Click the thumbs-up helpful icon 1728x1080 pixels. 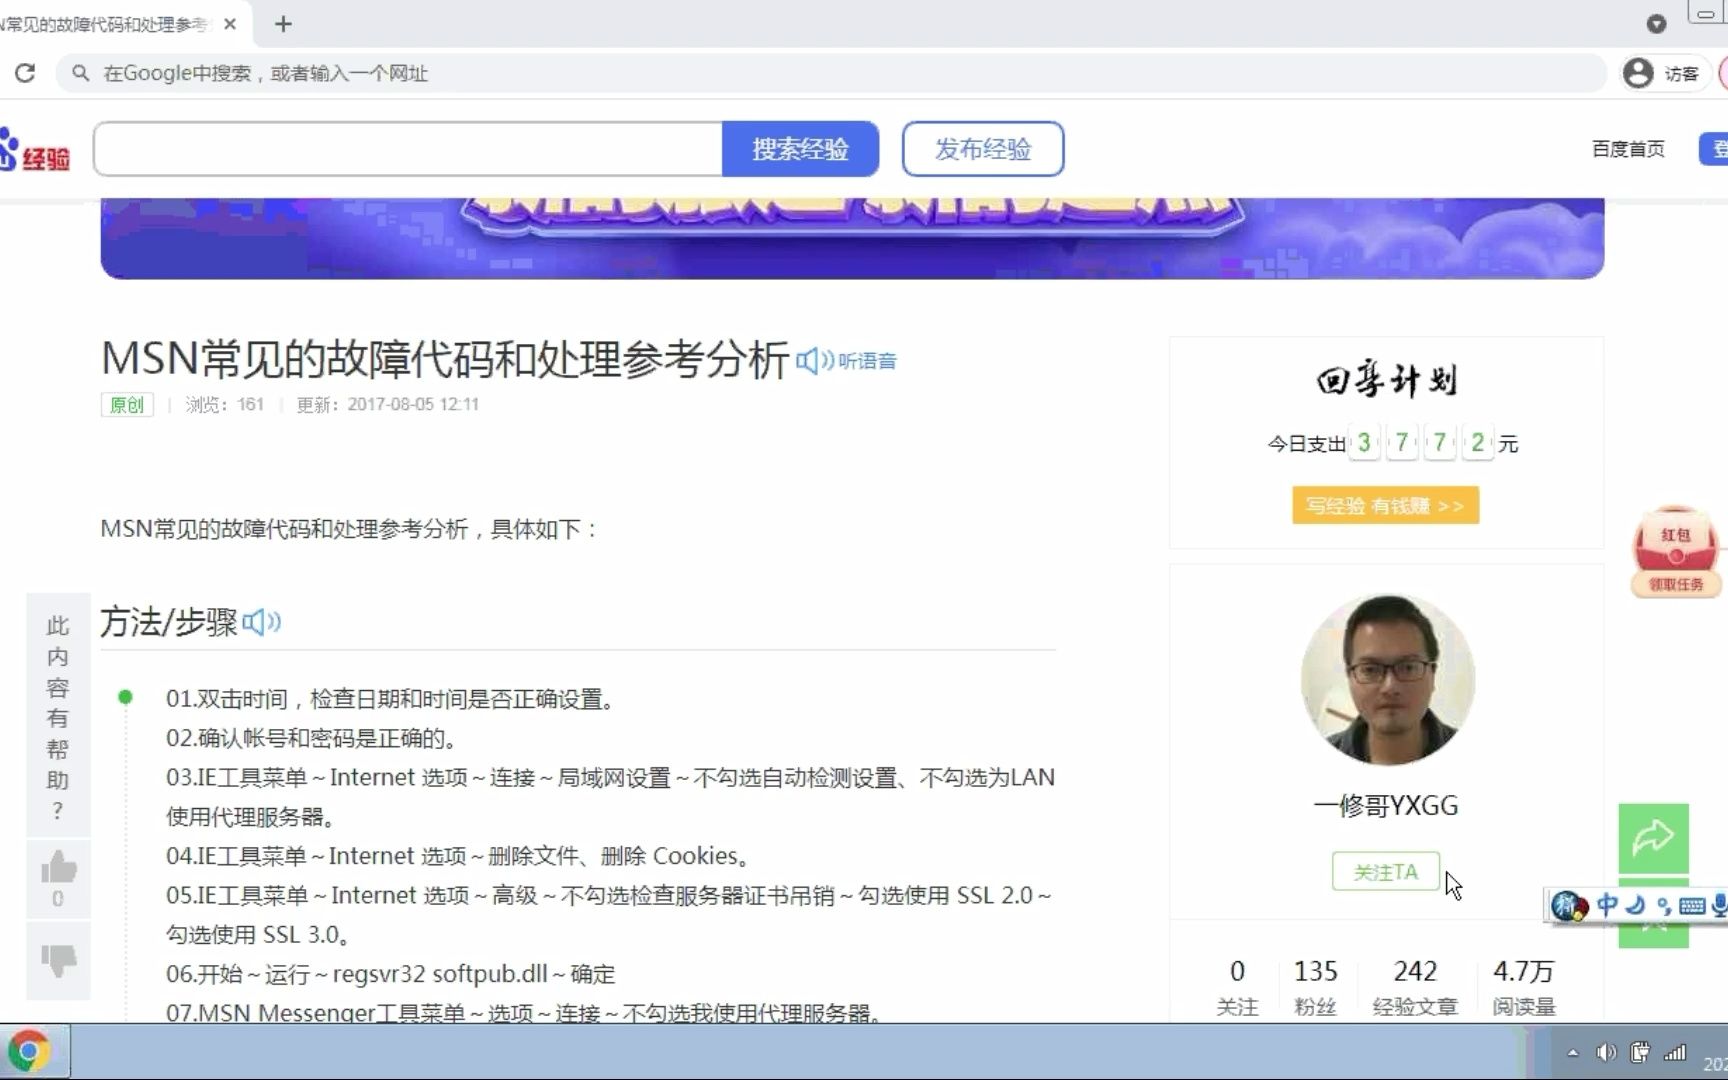59,867
